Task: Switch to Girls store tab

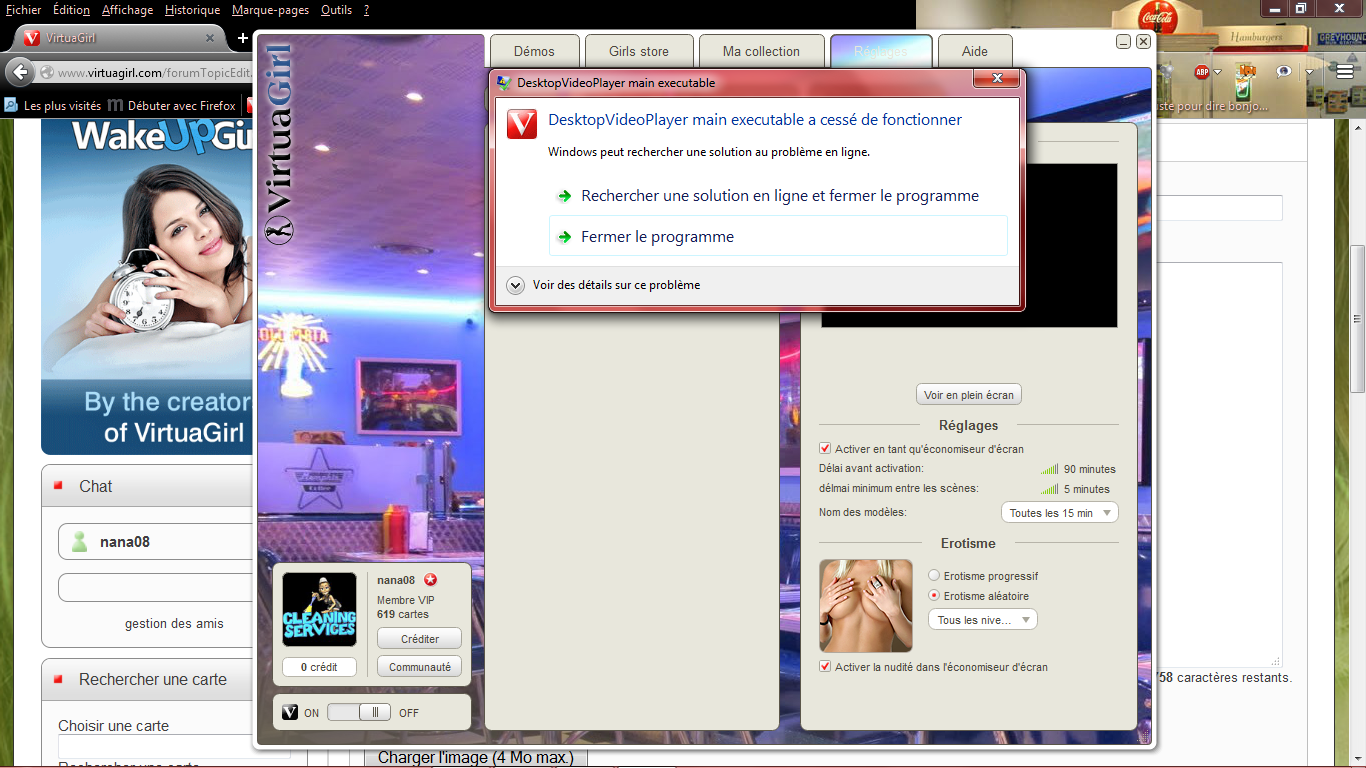Action: click(x=639, y=51)
